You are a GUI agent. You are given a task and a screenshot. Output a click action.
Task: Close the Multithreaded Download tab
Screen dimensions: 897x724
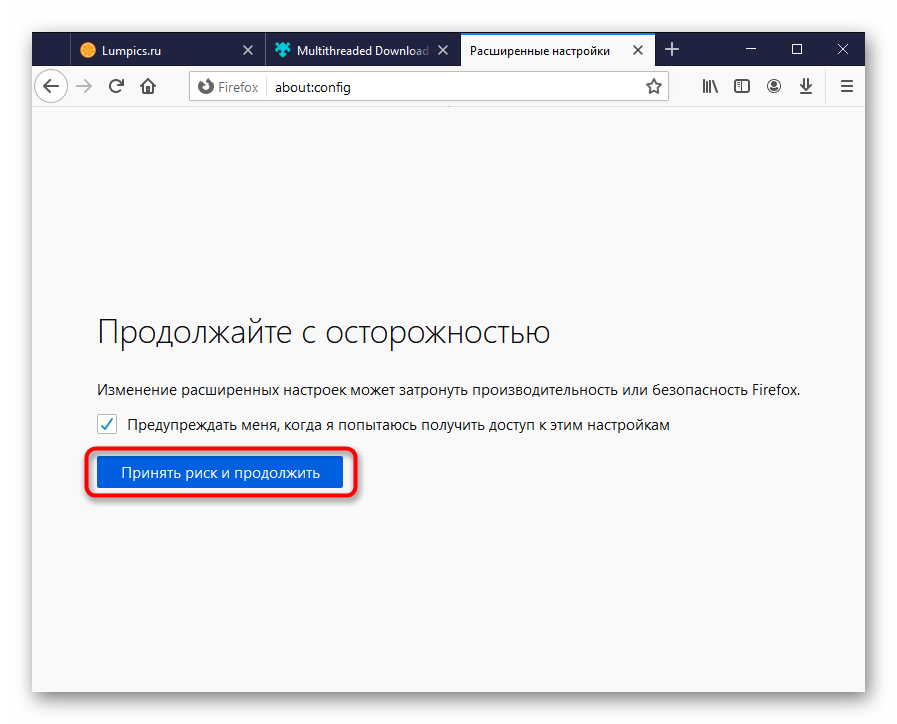point(444,50)
